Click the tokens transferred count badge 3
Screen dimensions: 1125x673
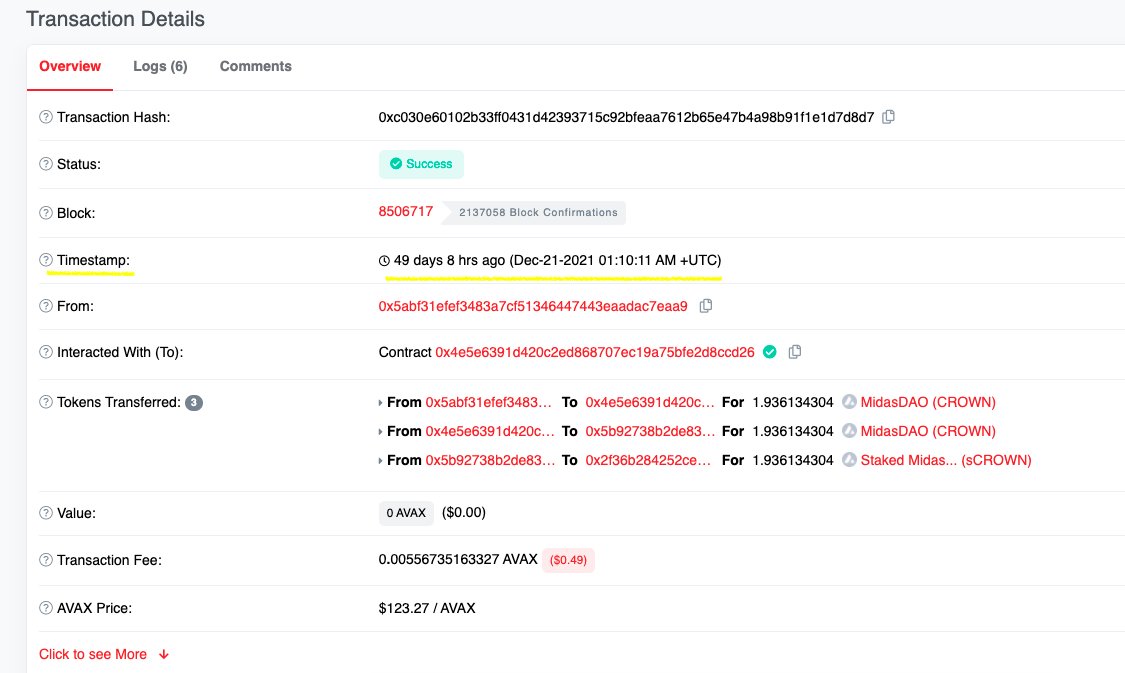click(194, 403)
